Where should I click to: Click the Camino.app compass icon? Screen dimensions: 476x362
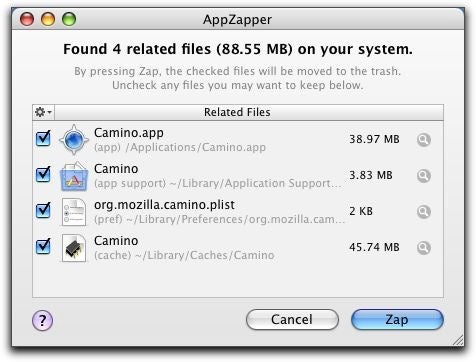coord(74,140)
